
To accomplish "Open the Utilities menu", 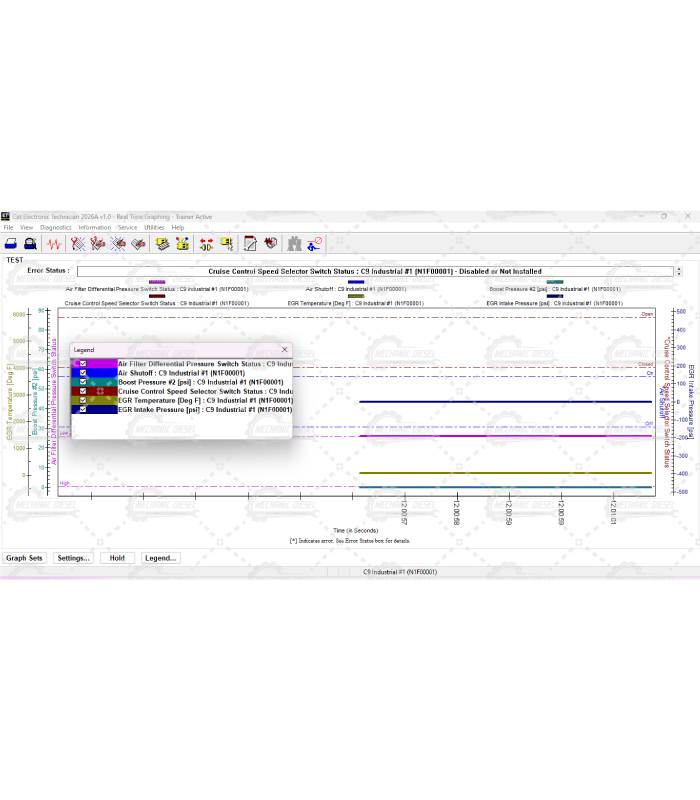I will pos(154,227).
